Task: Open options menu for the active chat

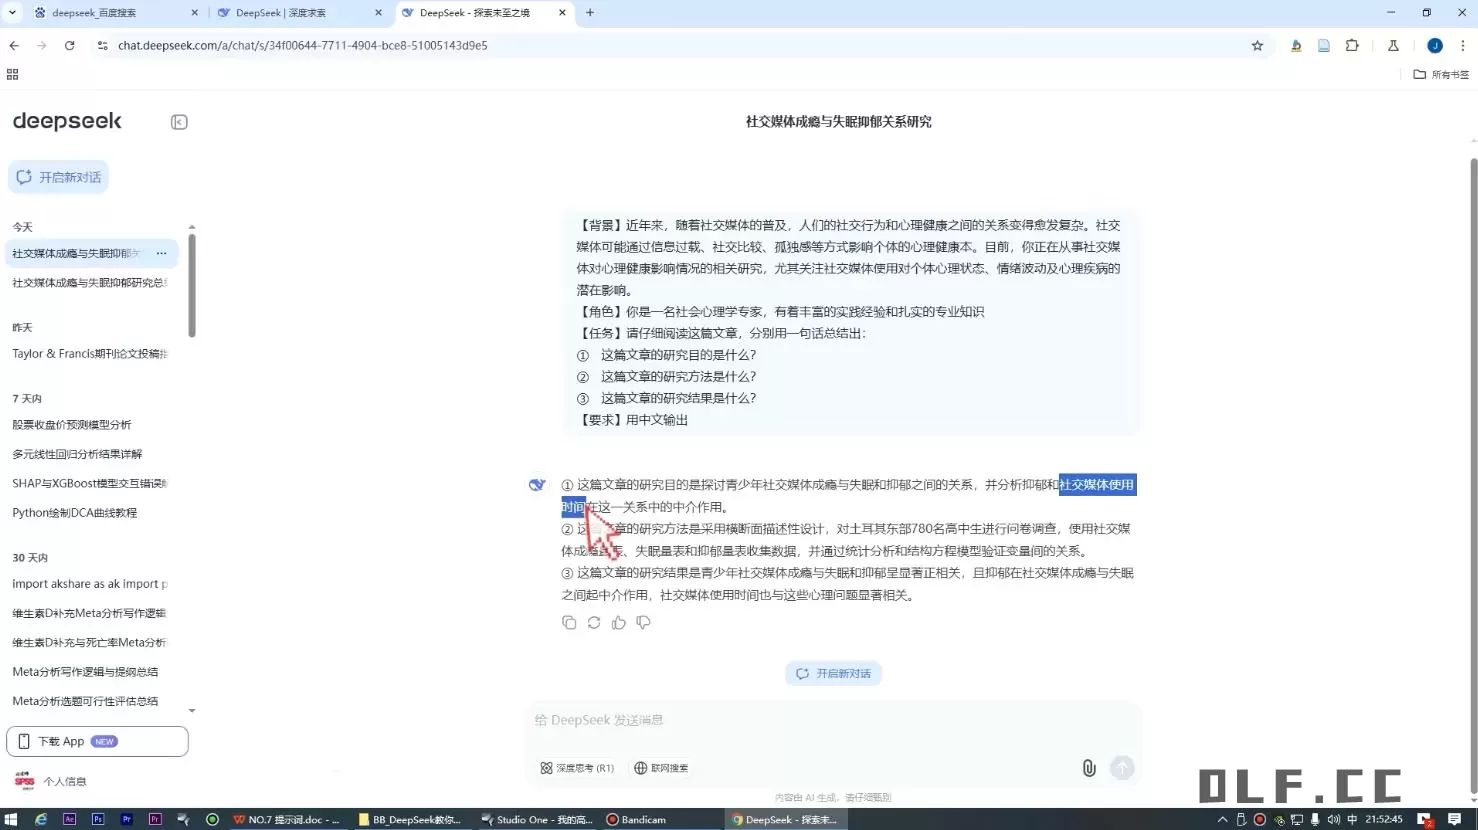Action: click(162, 254)
